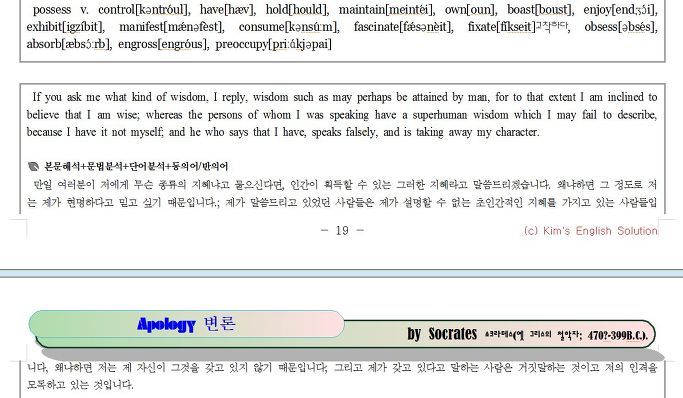Click the Korean line starting "니다, 왜냐하면"
683x398 pixels.
coord(342,368)
